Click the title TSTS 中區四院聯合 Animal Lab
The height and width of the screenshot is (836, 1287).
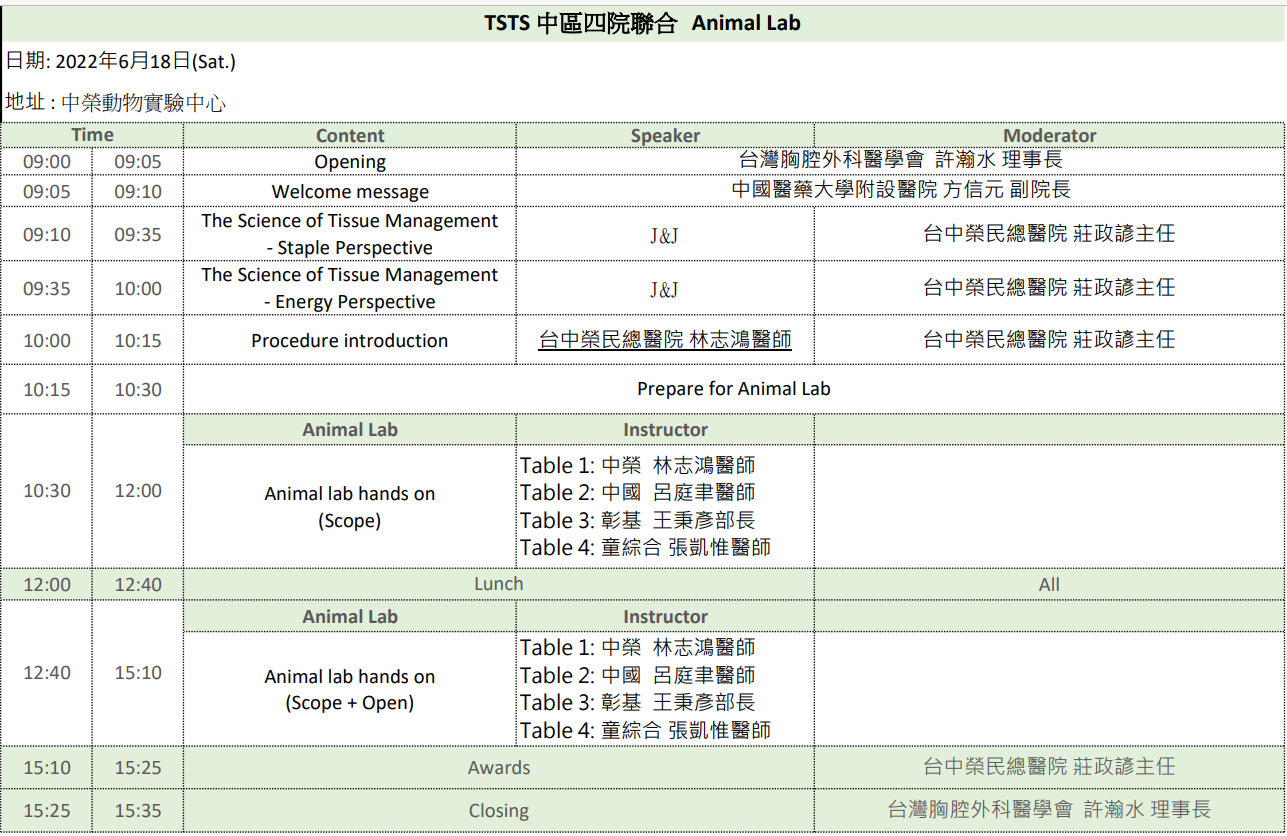click(642, 23)
